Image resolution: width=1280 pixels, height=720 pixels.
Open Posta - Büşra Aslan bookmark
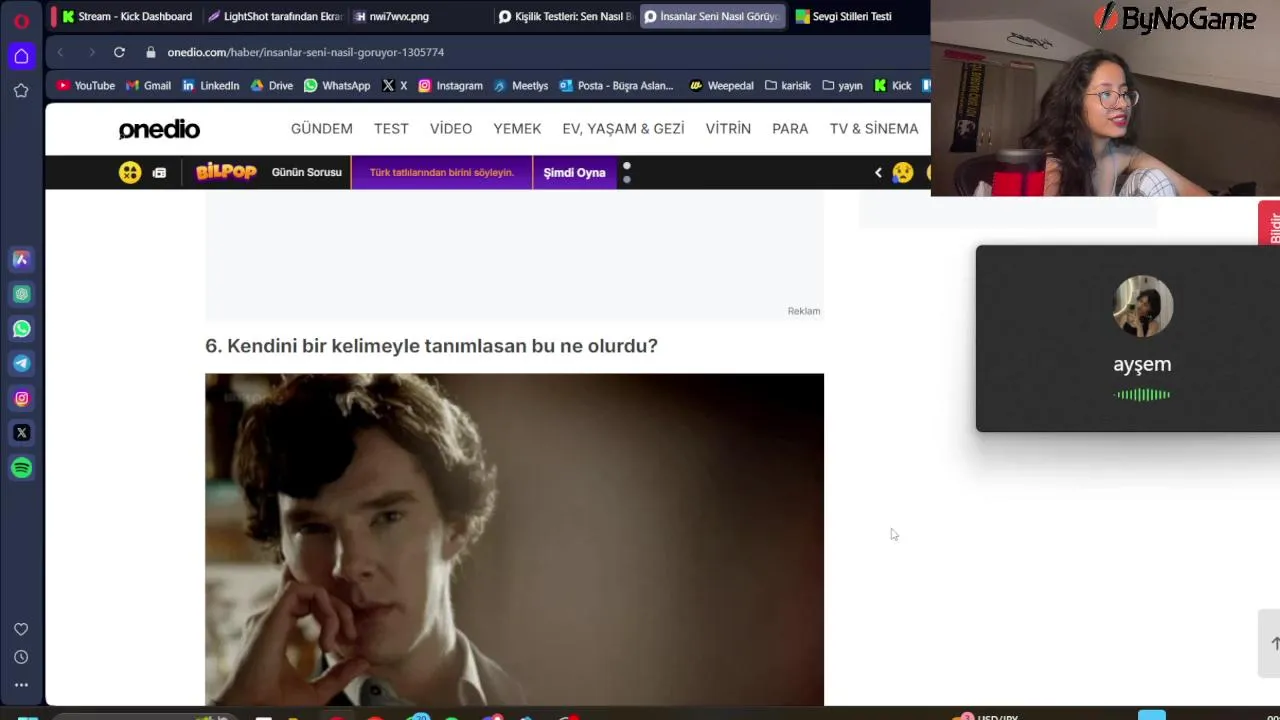pos(617,86)
